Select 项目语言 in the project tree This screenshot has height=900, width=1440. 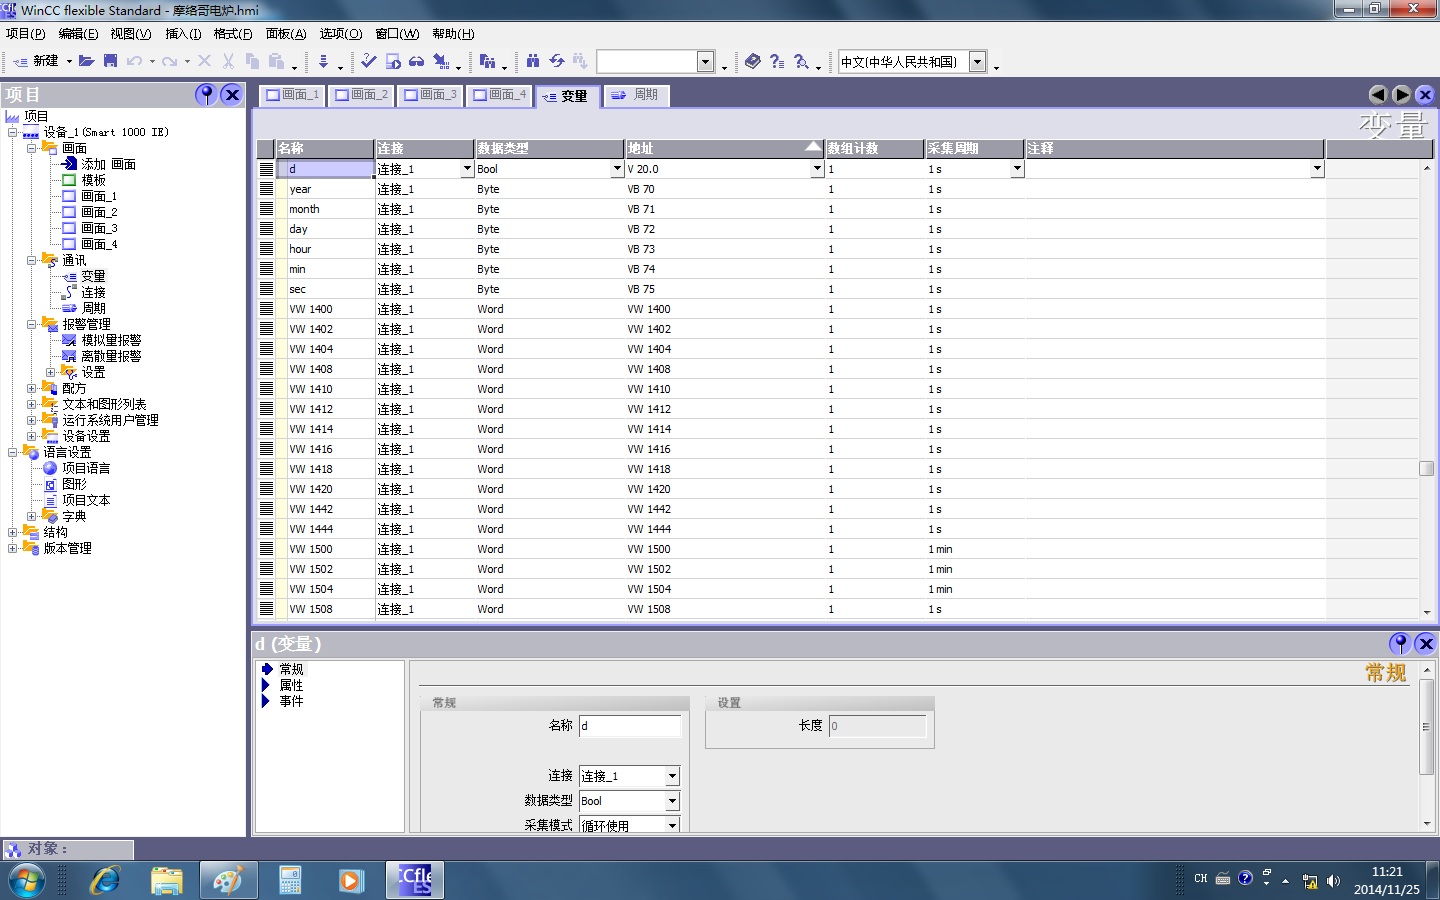86,468
